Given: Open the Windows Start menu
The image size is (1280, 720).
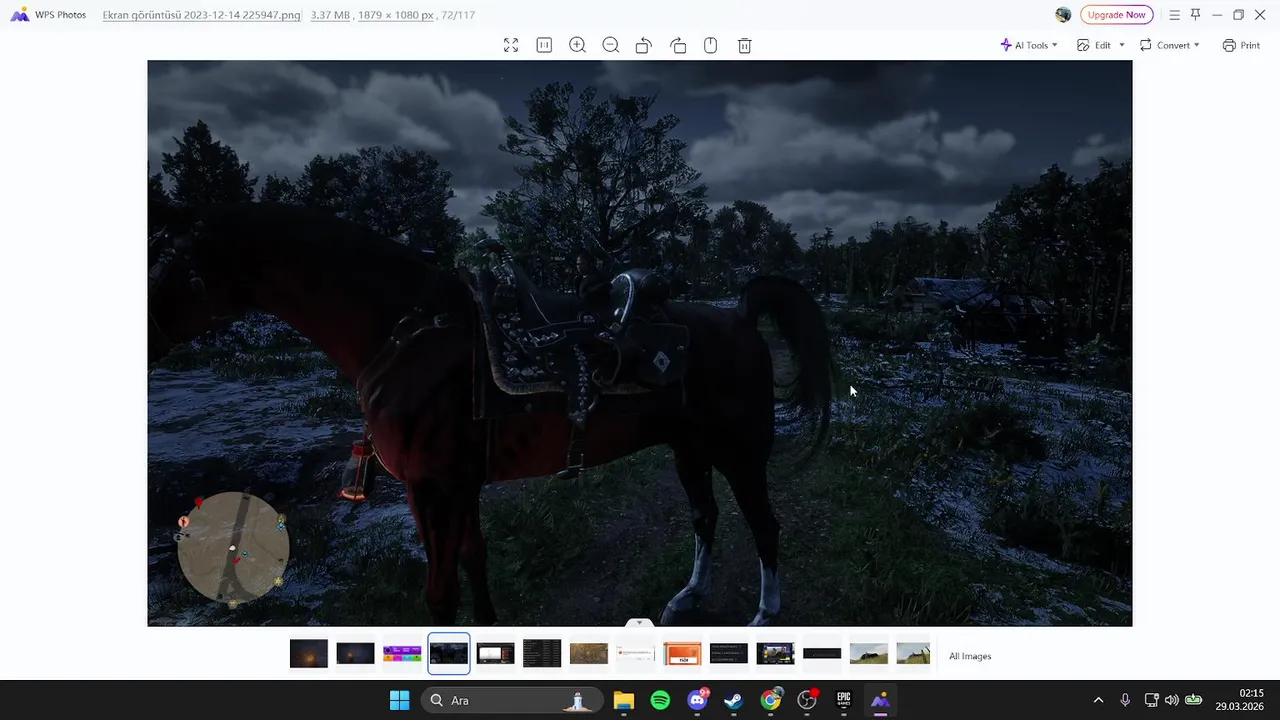Looking at the screenshot, I should coord(399,700).
